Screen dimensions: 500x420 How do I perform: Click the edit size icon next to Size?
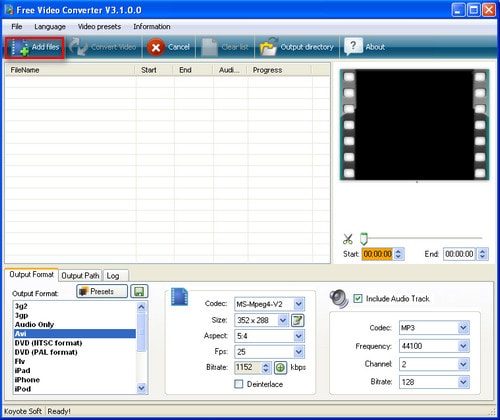coord(298,320)
